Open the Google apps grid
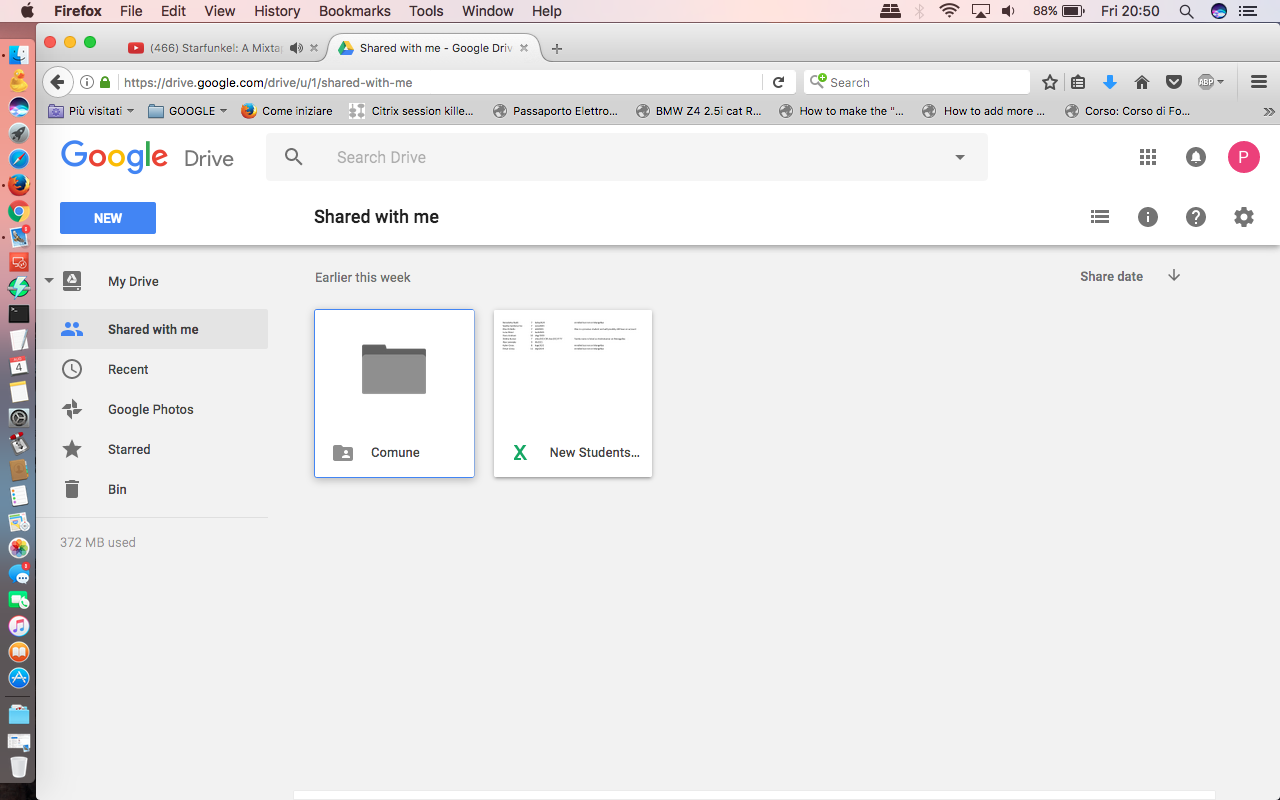This screenshot has width=1280, height=800. tap(1148, 157)
